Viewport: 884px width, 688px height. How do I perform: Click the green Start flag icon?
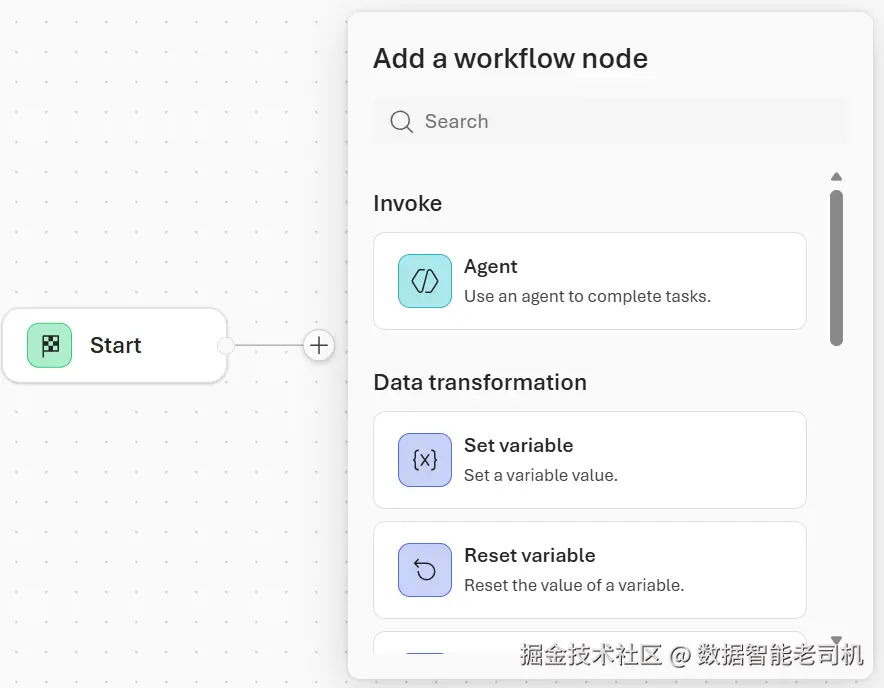coord(50,345)
